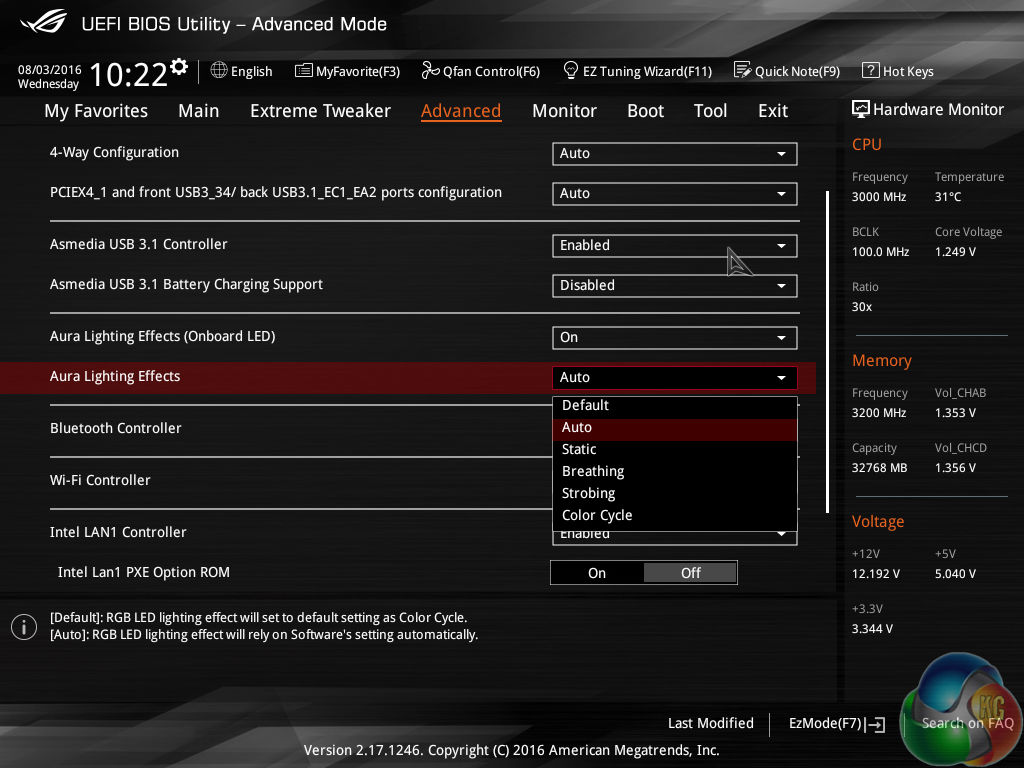Click Search on FAQ
The image size is (1024, 768).
967,723
